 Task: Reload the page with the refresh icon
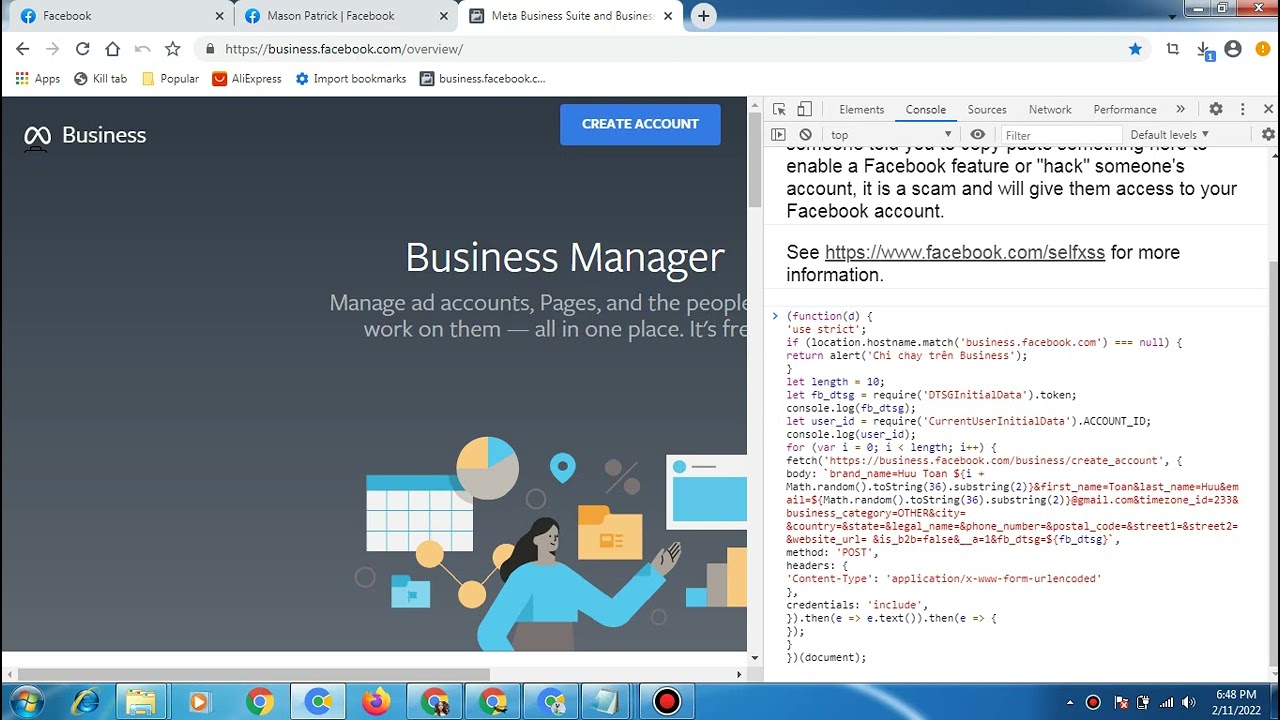tap(83, 49)
